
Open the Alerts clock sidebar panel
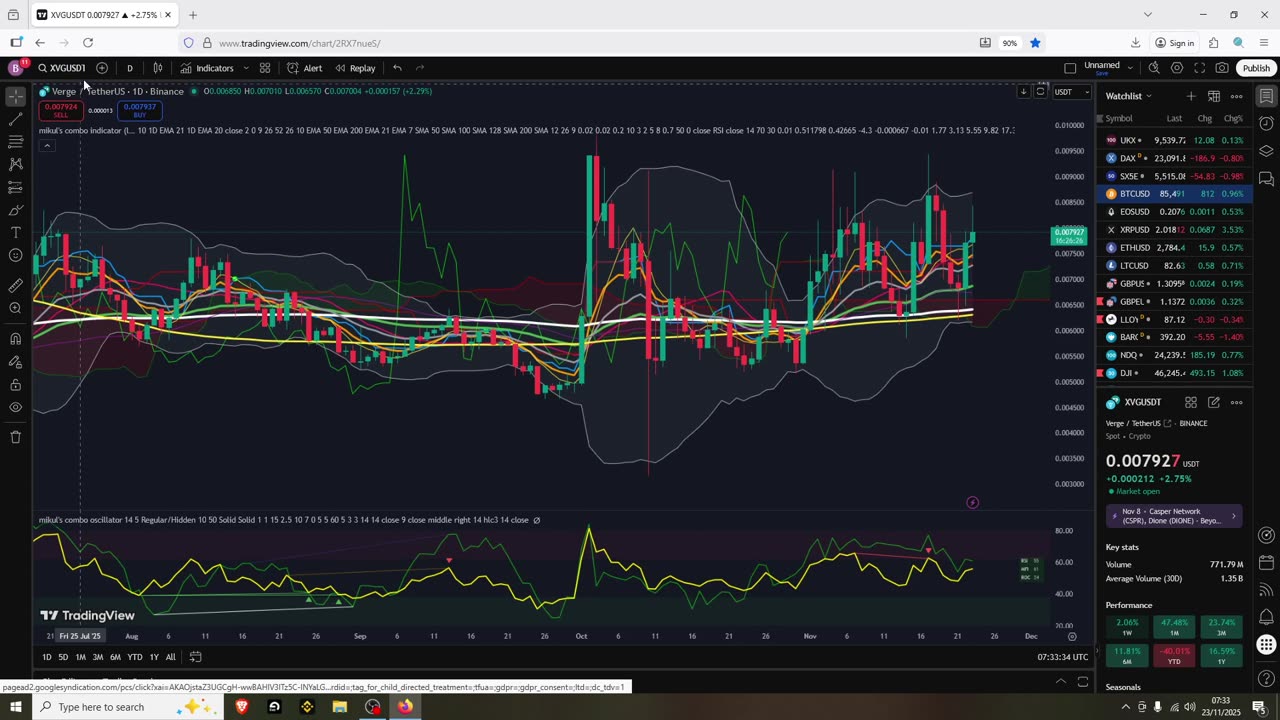tap(1266, 123)
